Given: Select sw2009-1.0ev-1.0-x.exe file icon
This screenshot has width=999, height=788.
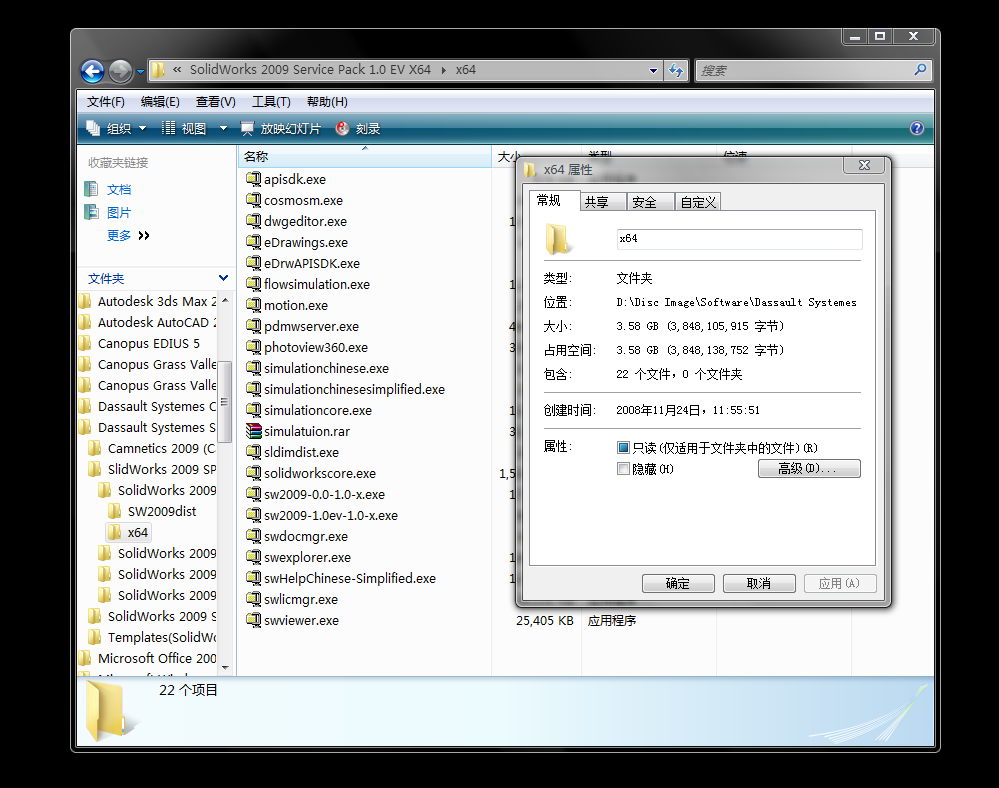Looking at the screenshot, I should pyautogui.click(x=254, y=515).
